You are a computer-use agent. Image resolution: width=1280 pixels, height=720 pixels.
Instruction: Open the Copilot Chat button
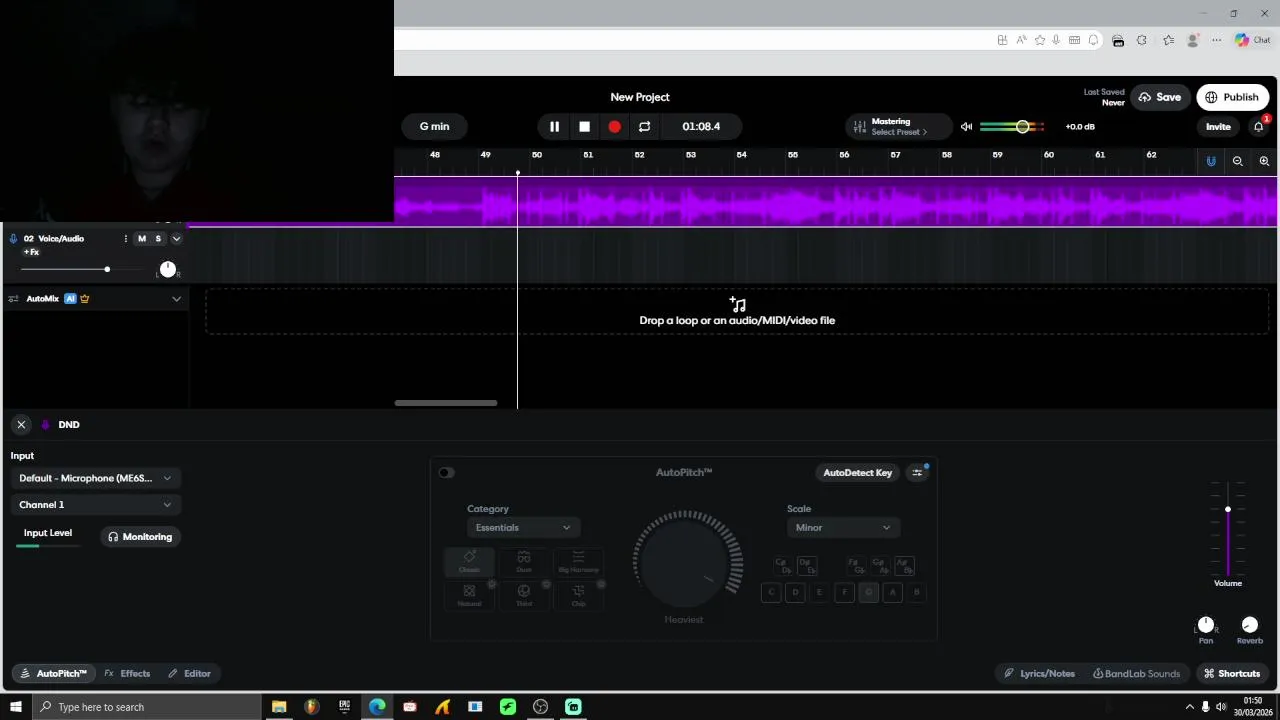1252,40
